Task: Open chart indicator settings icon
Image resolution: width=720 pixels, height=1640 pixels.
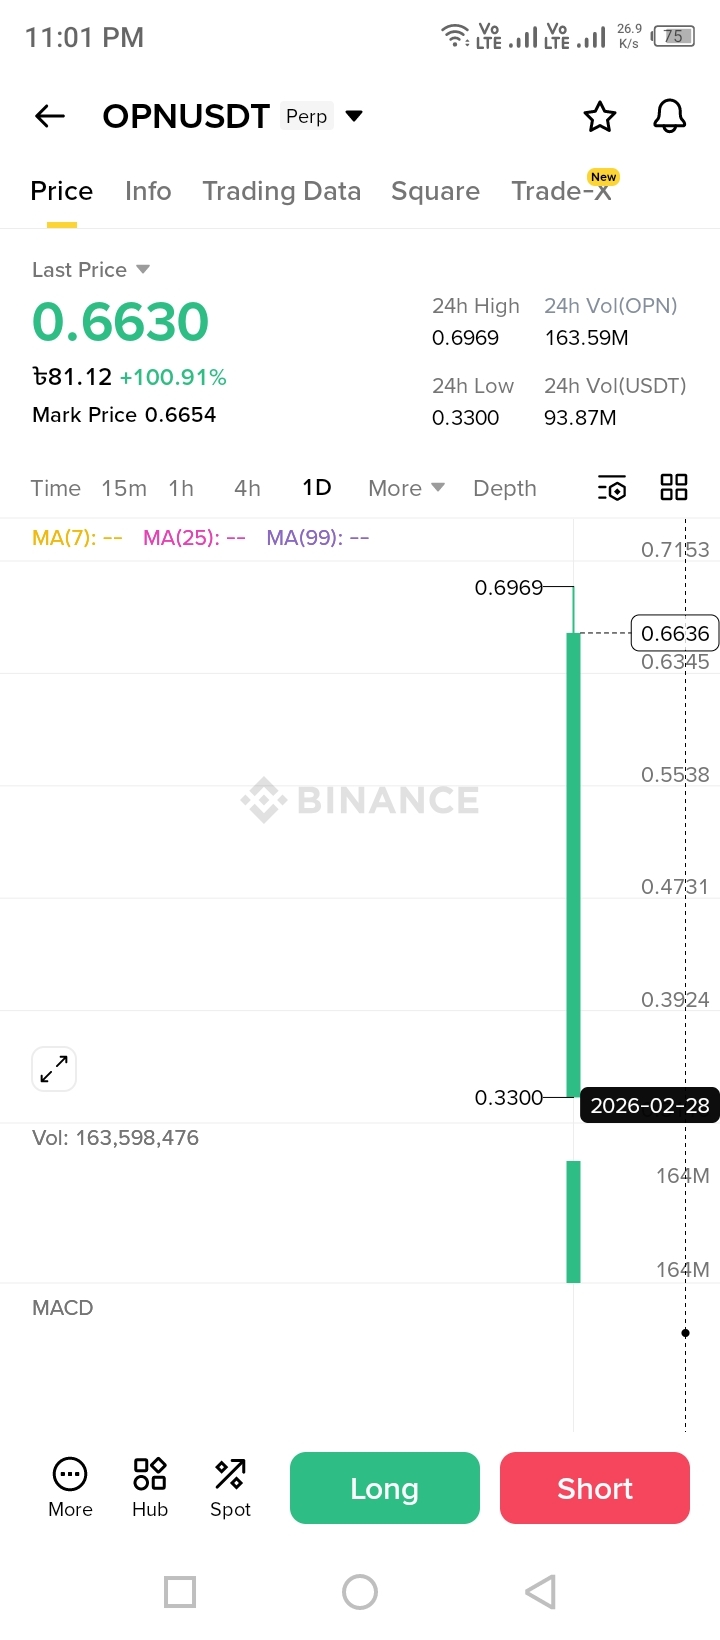Action: (612, 488)
